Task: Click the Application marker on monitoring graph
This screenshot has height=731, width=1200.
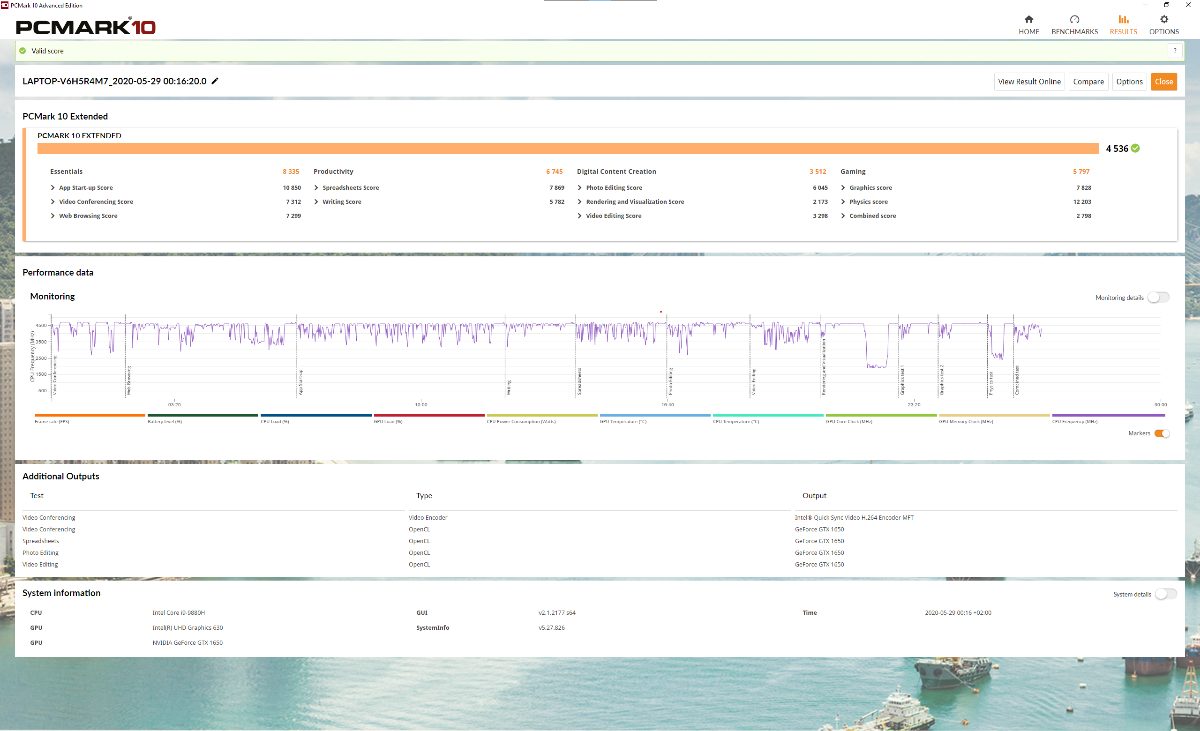Action: [x=299, y=380]
